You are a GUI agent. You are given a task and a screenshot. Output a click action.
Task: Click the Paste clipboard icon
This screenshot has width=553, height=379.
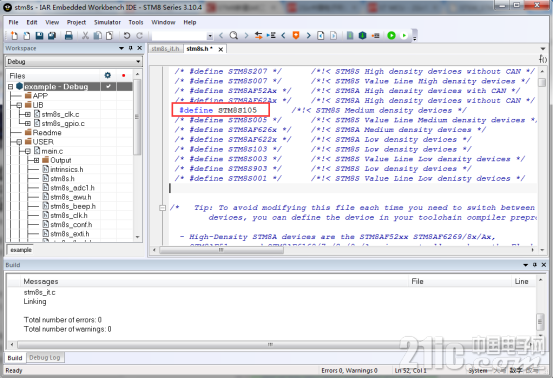click(109, 36)
